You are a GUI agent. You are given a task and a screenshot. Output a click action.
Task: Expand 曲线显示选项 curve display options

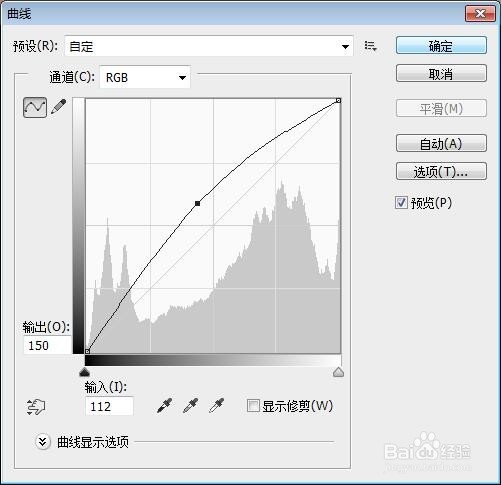click(x=43, y=442)
